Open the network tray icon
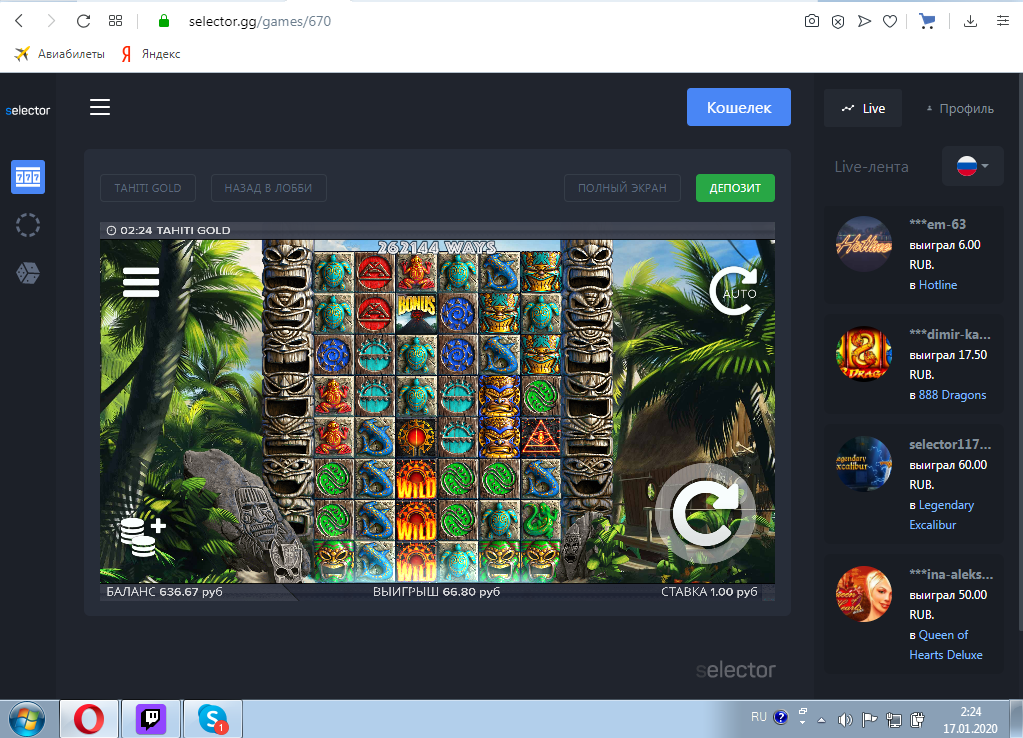The height and width of the screenshot is (738, 1023). (x=894, y=720)
